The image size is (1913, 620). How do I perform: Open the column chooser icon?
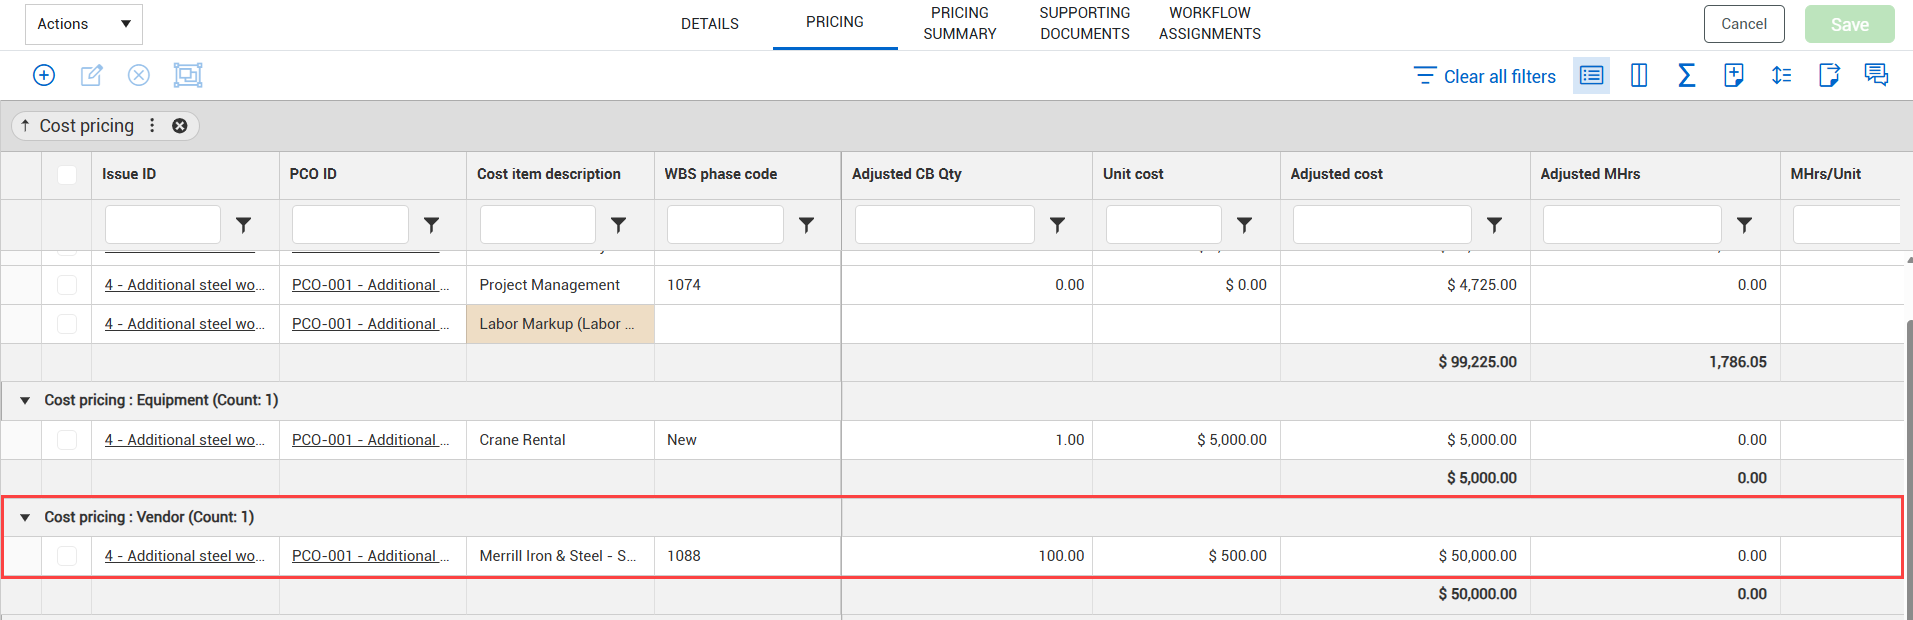point(1639,75)
